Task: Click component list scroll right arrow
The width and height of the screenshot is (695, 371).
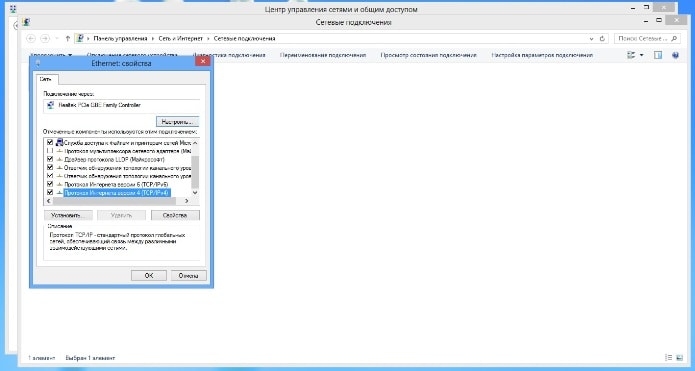Action: 187,201
